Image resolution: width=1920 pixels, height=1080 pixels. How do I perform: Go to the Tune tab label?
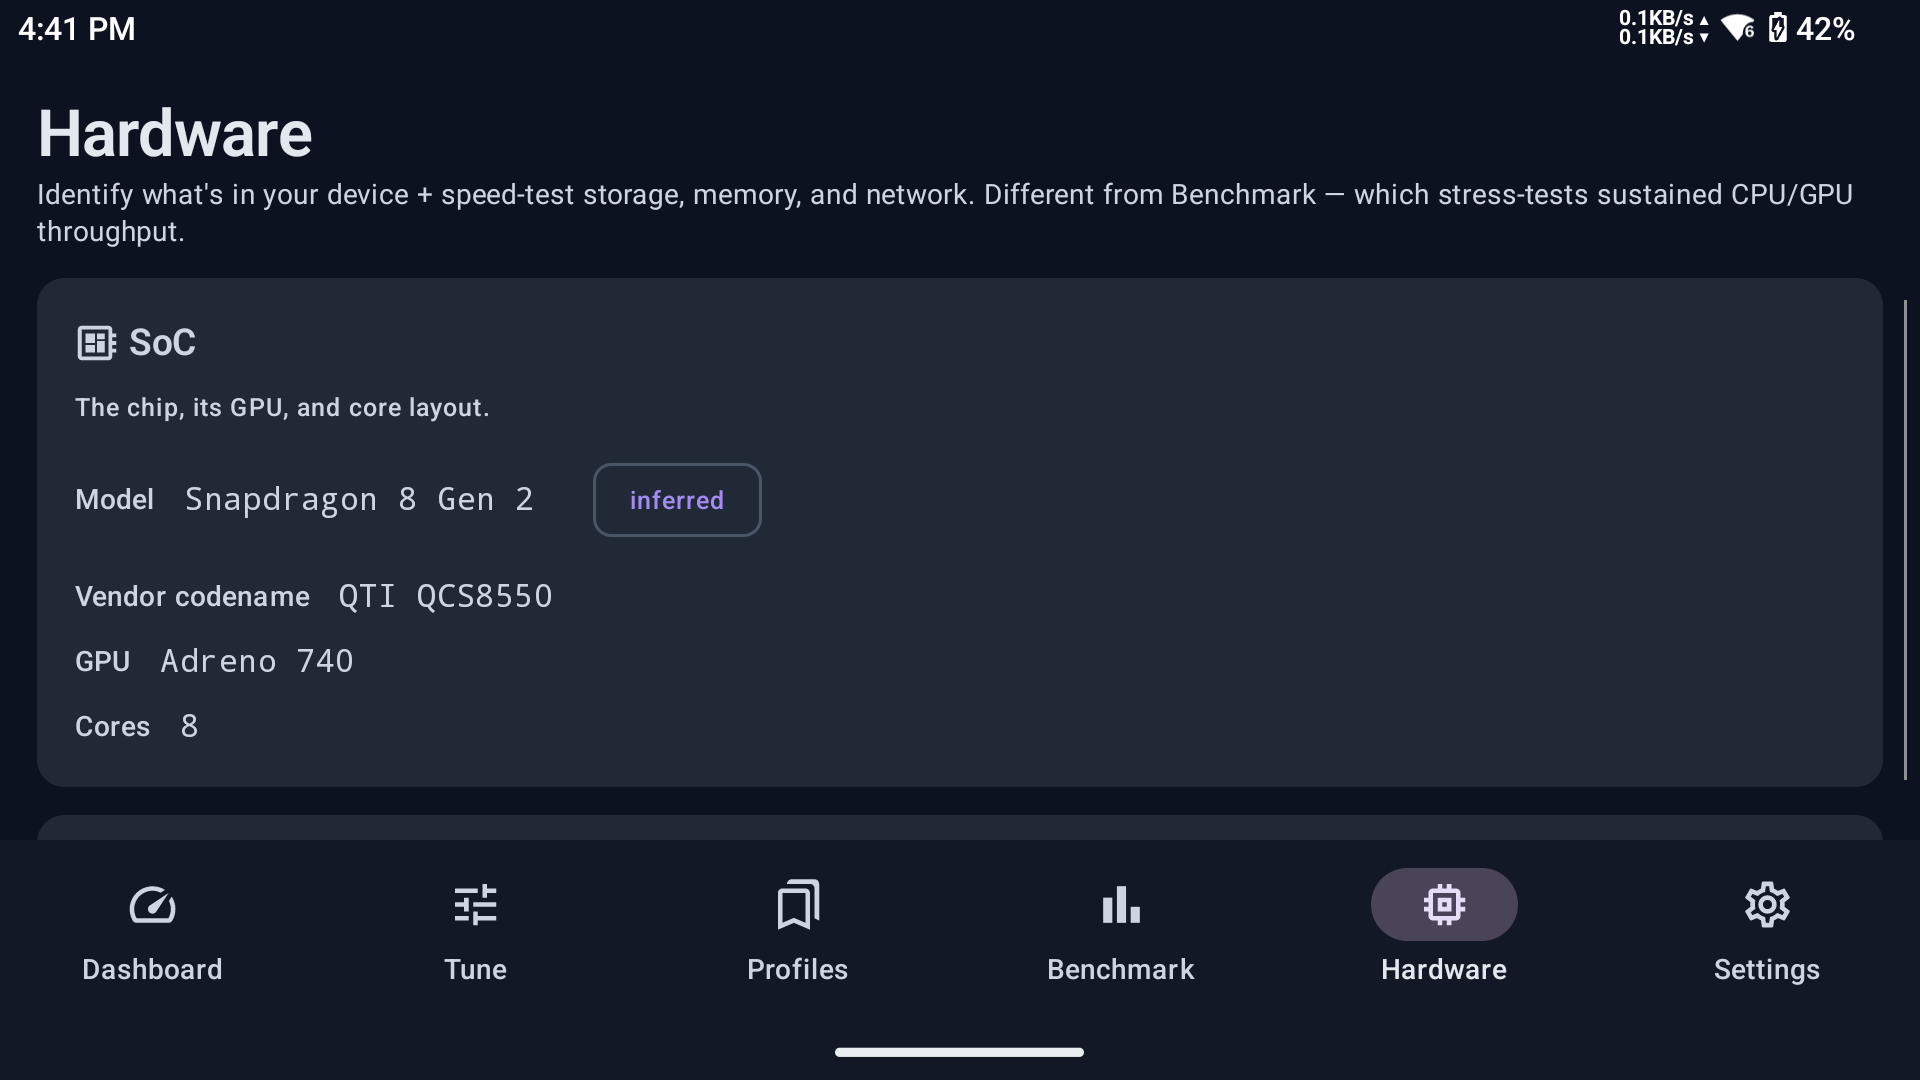coord(475,969)
